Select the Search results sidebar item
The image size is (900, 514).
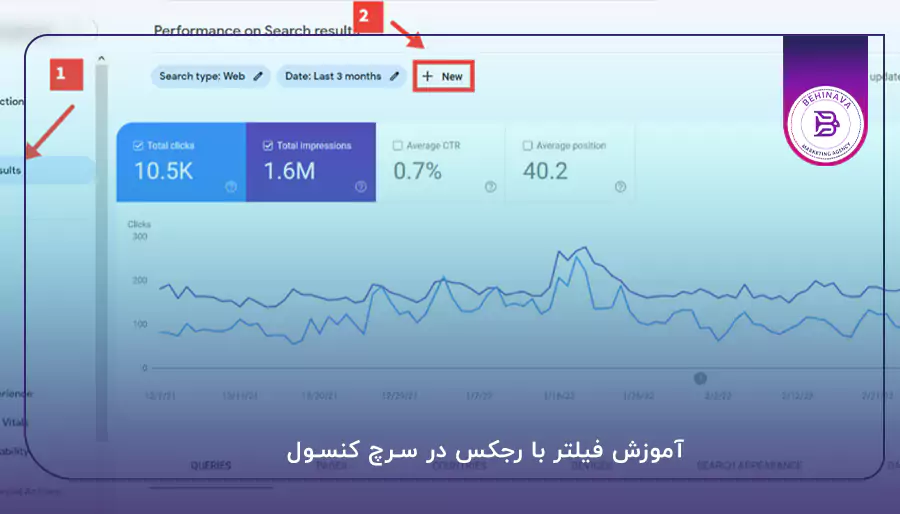(x=47, y=170)
